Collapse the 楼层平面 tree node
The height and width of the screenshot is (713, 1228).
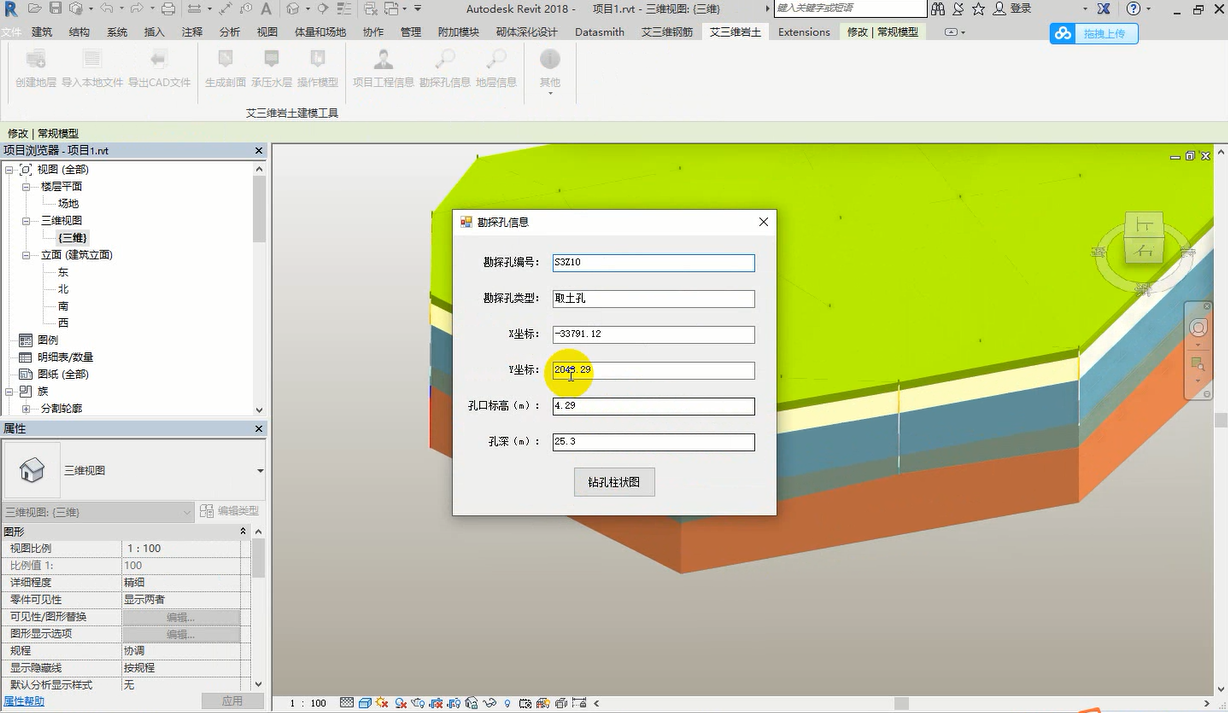[x=27, y=187]
